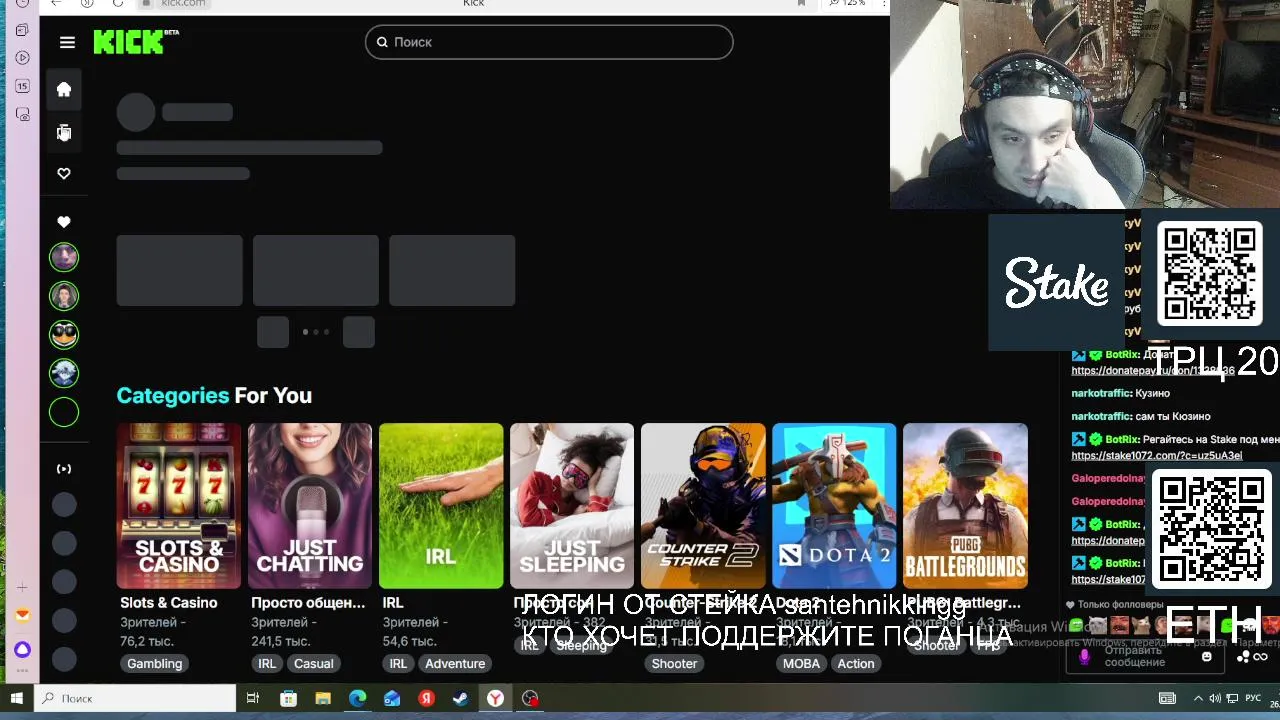
Task: Select the IRL tag under Просто общение
Action: point(267,663)
